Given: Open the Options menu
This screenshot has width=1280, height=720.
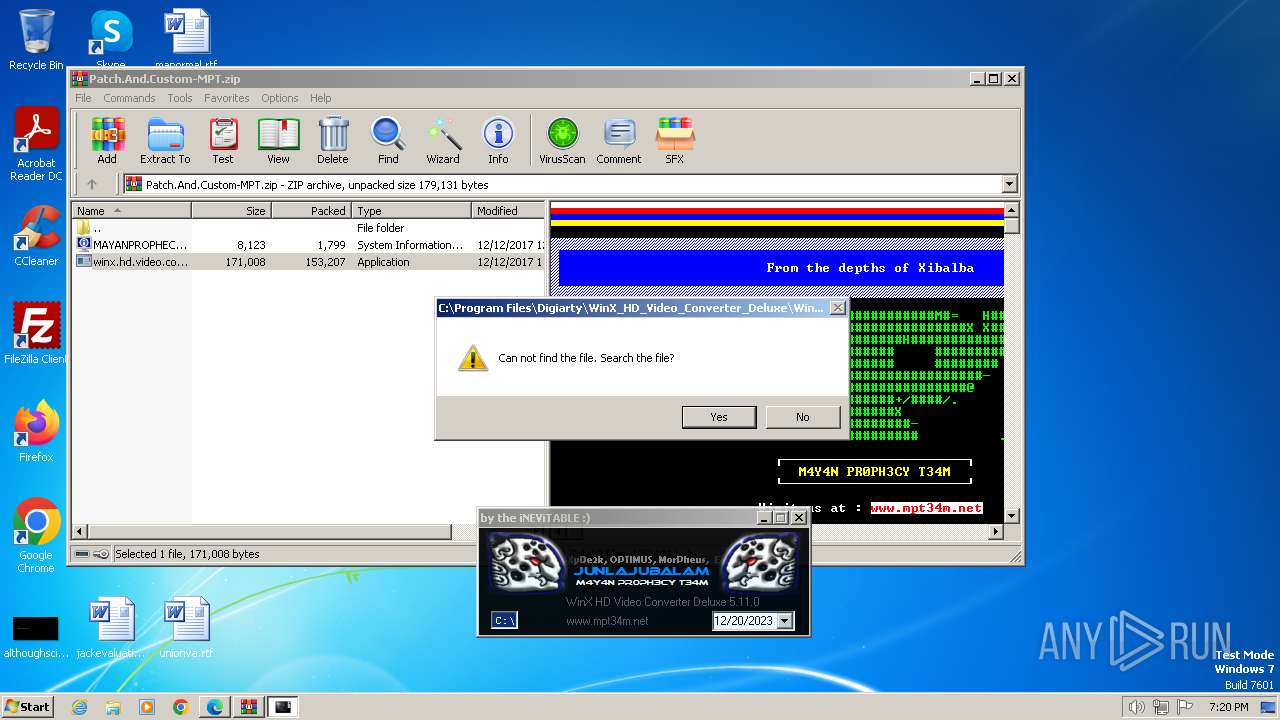Looking at the screenshot, I should (280, 98).
